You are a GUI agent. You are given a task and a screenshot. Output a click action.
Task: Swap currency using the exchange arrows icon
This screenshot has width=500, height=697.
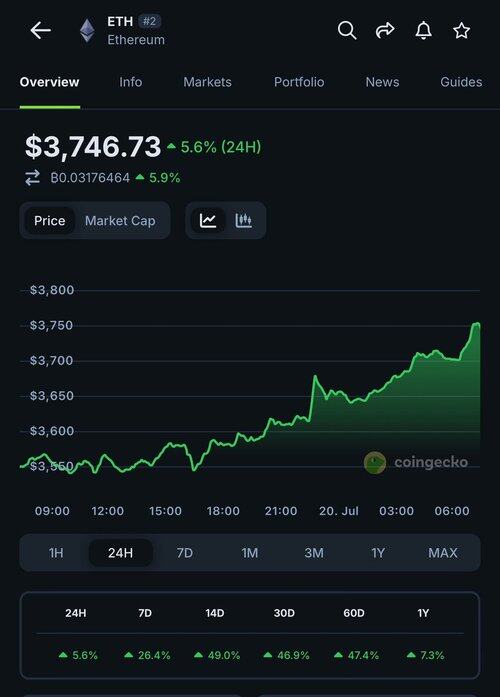(x=32, y=178)
